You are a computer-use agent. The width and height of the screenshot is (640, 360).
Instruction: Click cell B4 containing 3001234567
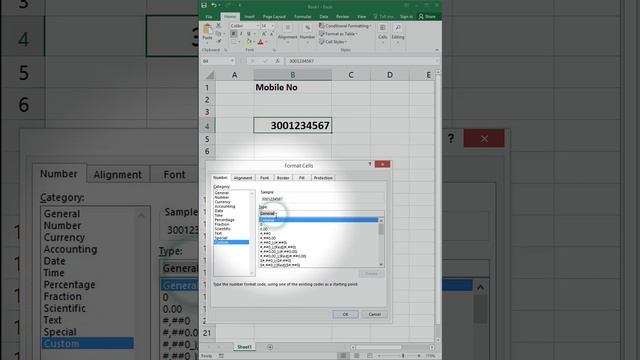[293, 125]
